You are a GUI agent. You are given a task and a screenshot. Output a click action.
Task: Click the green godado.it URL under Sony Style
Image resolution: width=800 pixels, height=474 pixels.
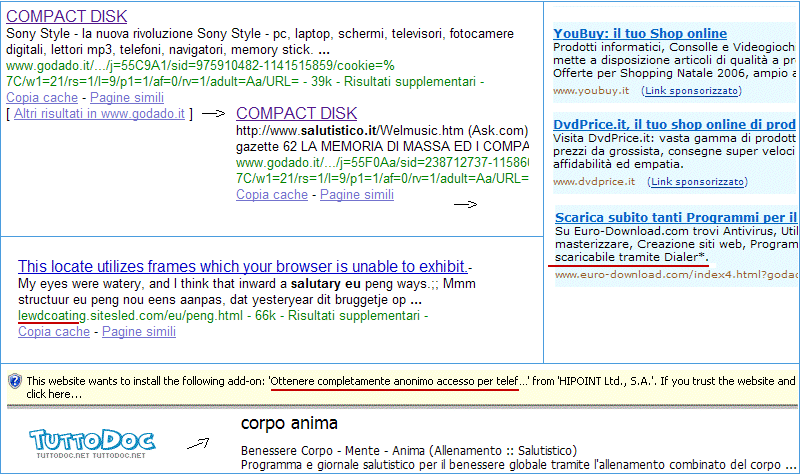(200, 73)
